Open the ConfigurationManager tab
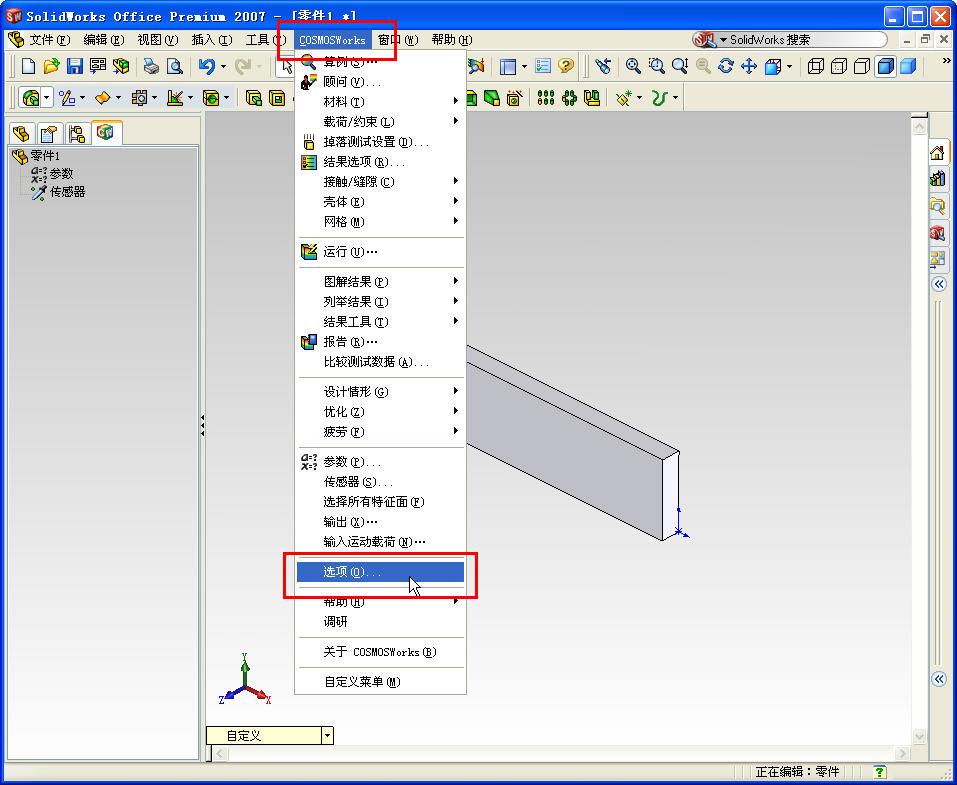 point(76,133)
